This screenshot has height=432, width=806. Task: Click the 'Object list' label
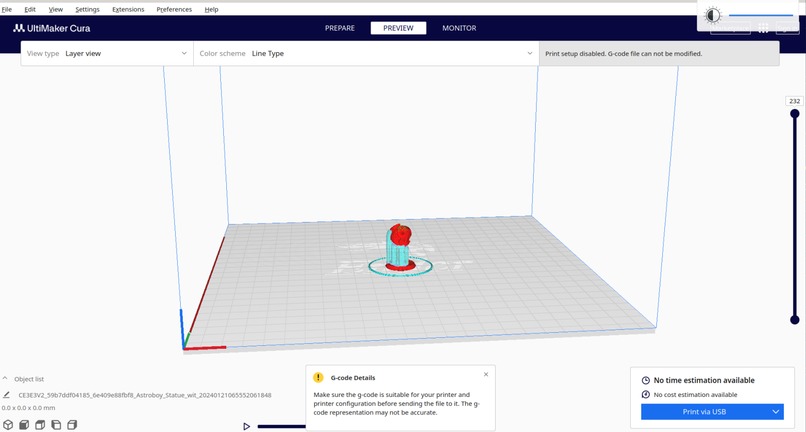pos(29,379)
